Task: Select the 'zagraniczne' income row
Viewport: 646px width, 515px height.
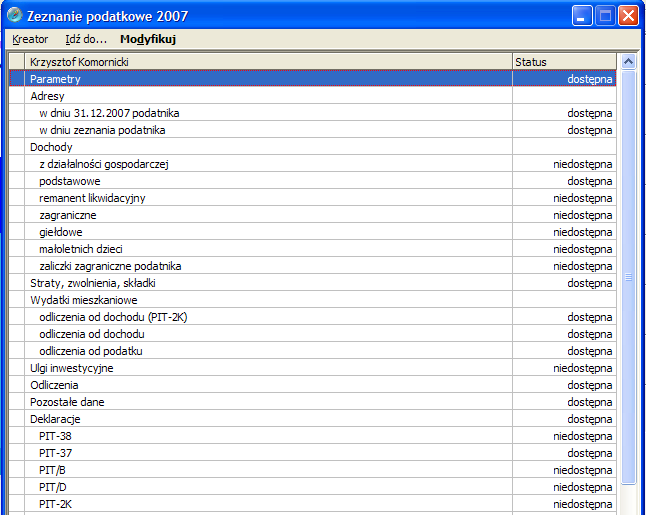Action: coord(313,215)
